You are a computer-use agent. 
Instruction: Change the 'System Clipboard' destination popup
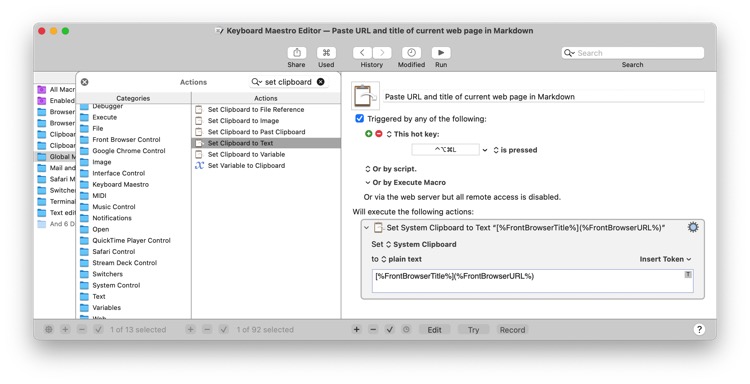click(x=421, y=244)
